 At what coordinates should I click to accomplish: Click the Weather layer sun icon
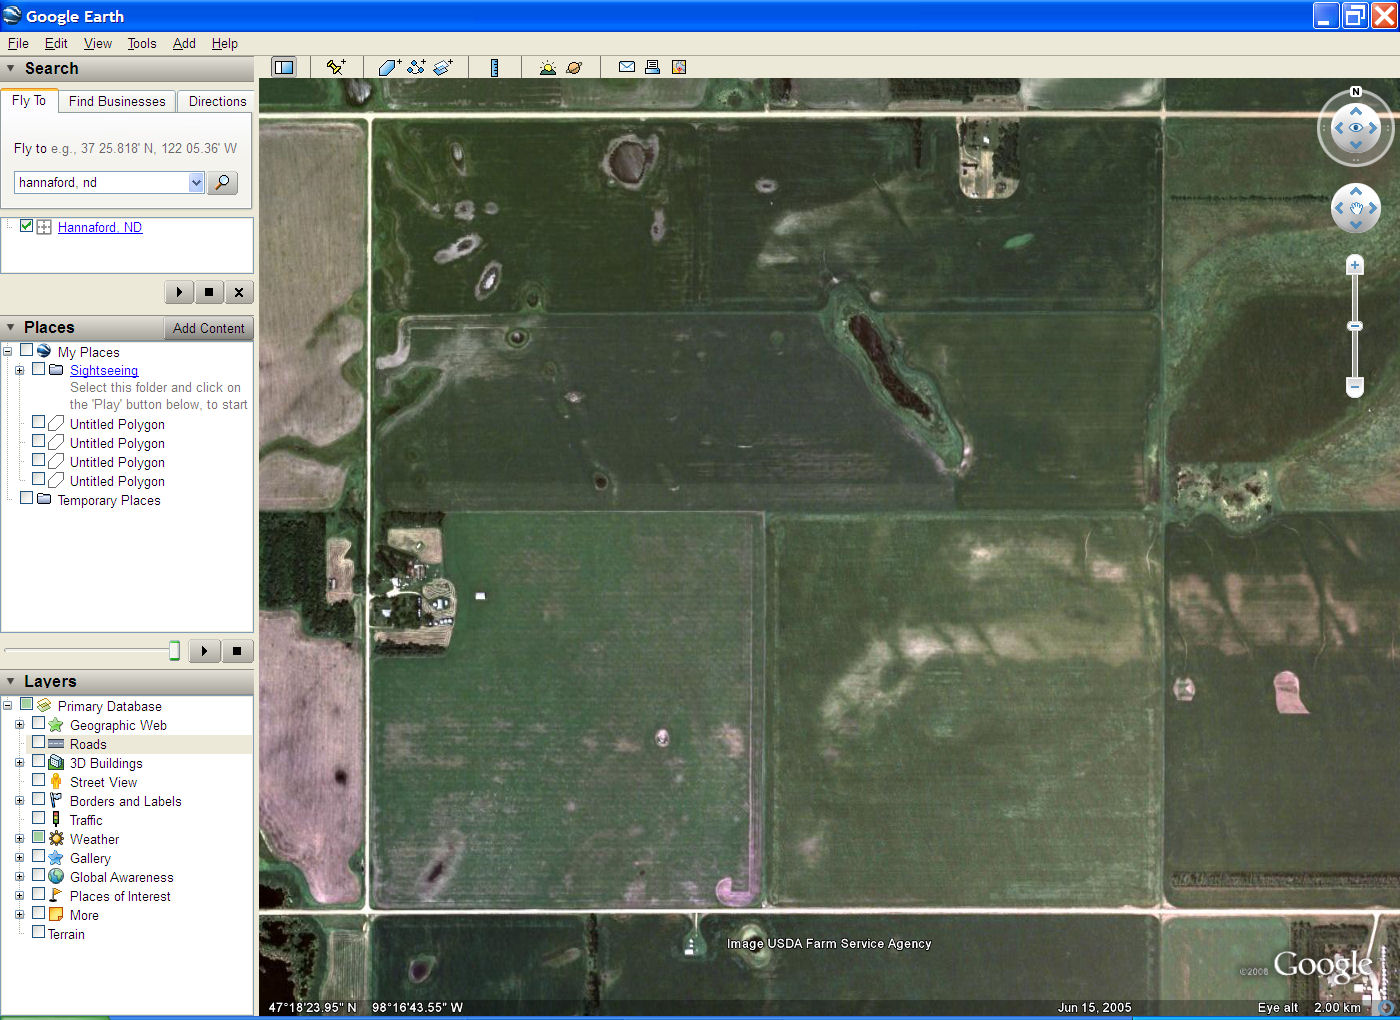[x=56, y=839]
